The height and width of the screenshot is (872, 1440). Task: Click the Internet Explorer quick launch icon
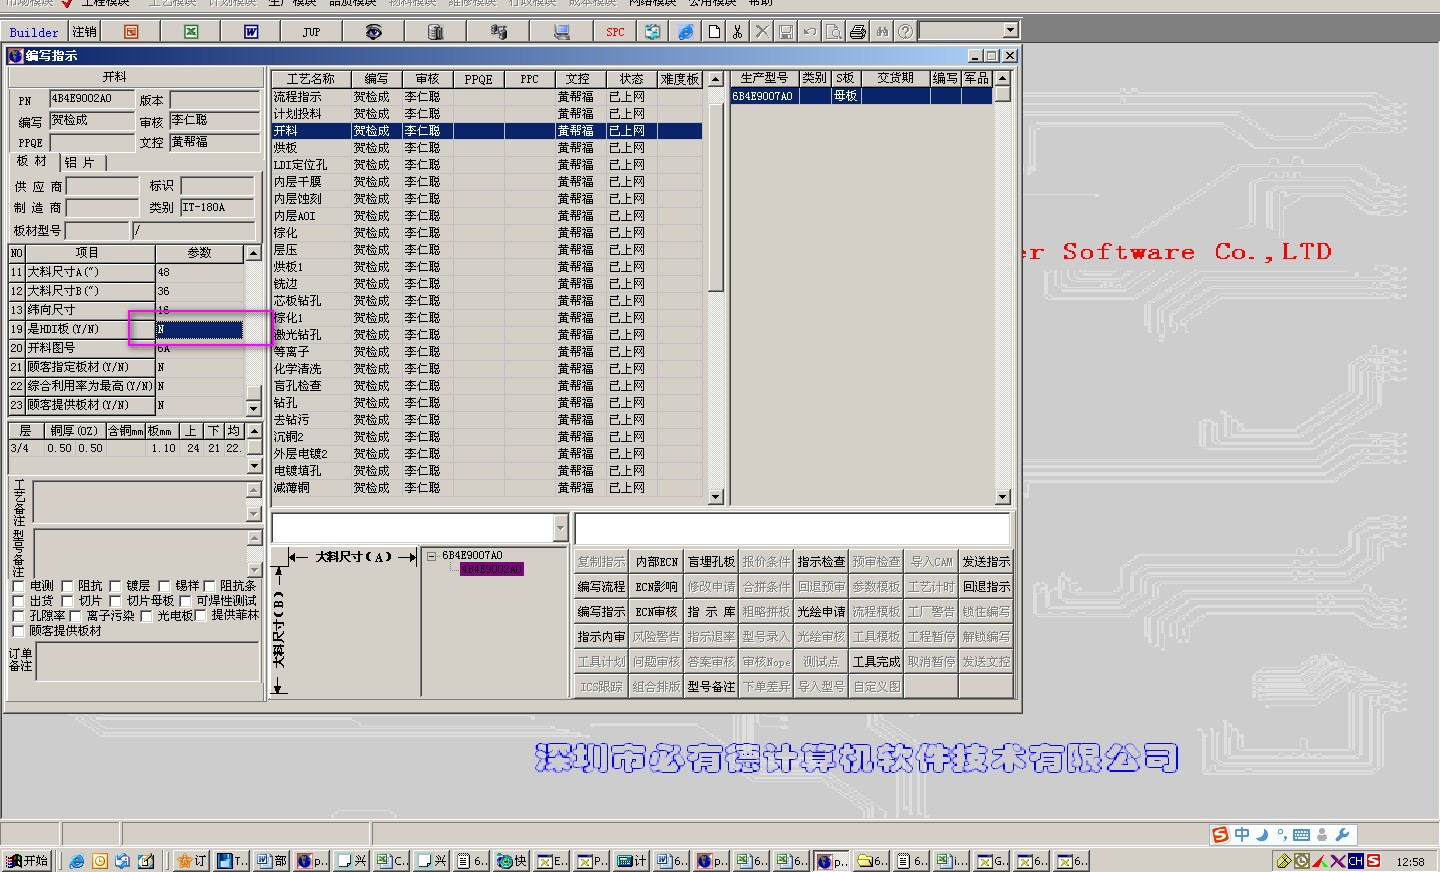pyautogui.click(x=76, y=861)
